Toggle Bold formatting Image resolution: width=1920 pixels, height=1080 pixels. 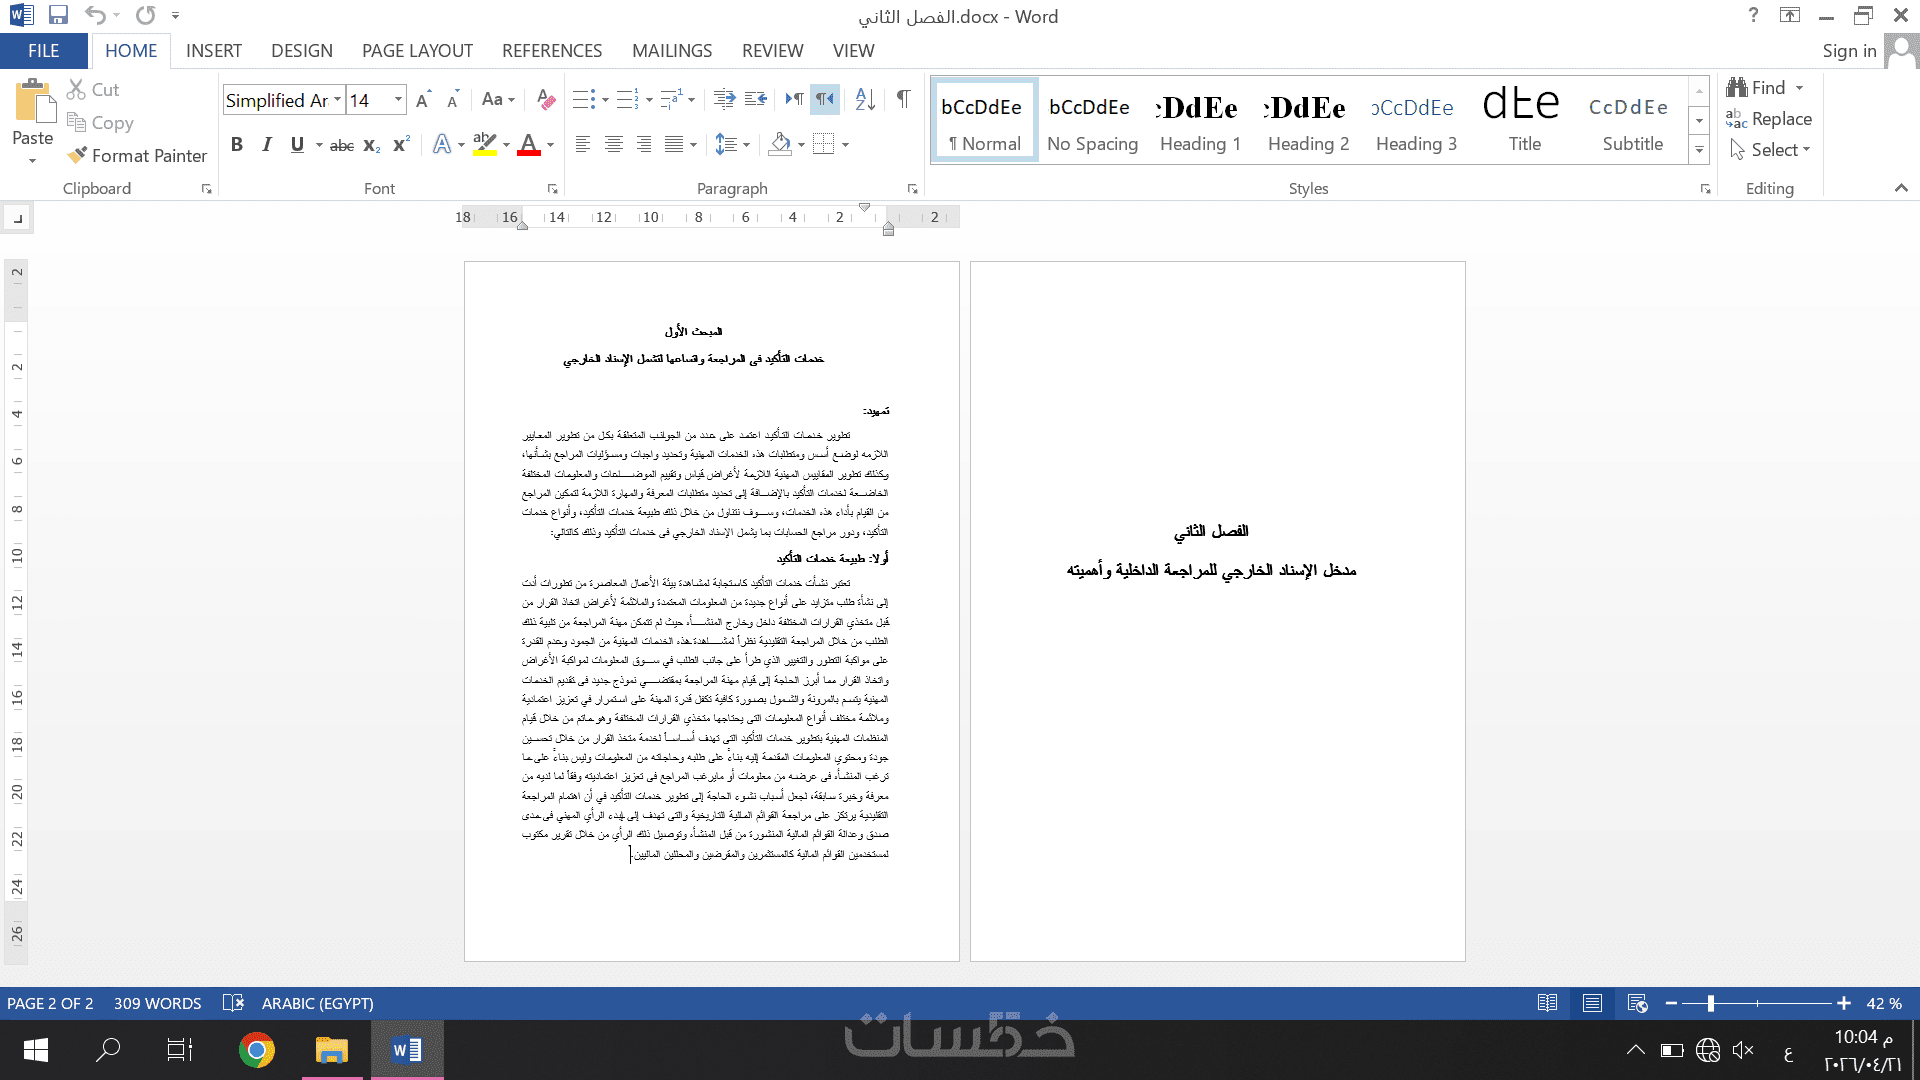237,145
